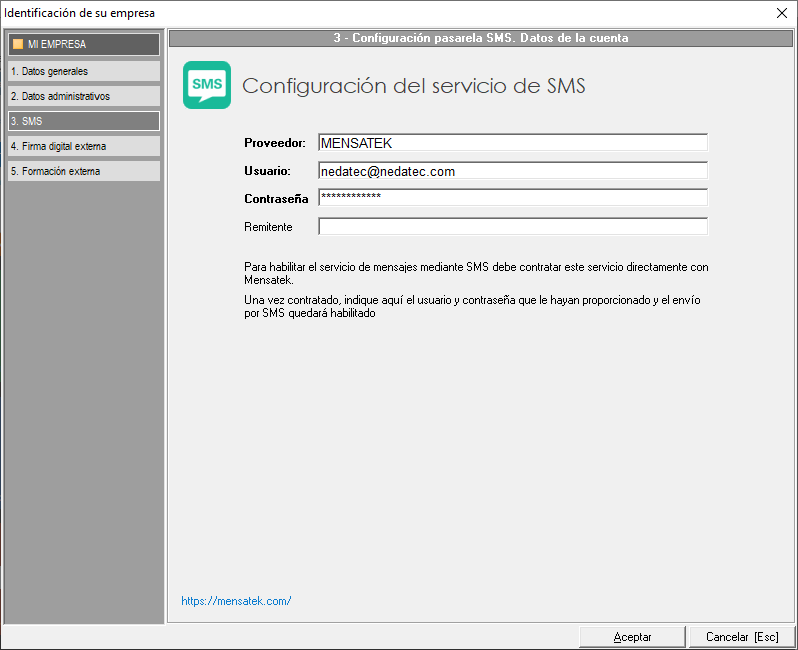Click the Configuración pasarela SMS header bar
Screen dimensions: 798x650
pyautogui.click(x=480, y=38)
